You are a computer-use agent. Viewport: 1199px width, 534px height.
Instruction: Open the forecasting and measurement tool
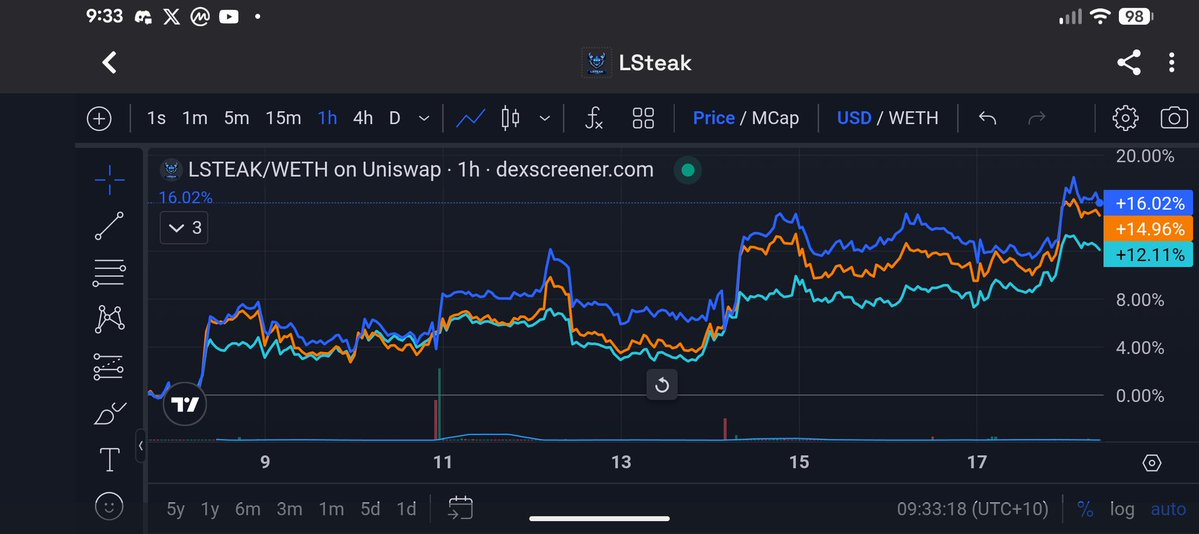[109, 366]
